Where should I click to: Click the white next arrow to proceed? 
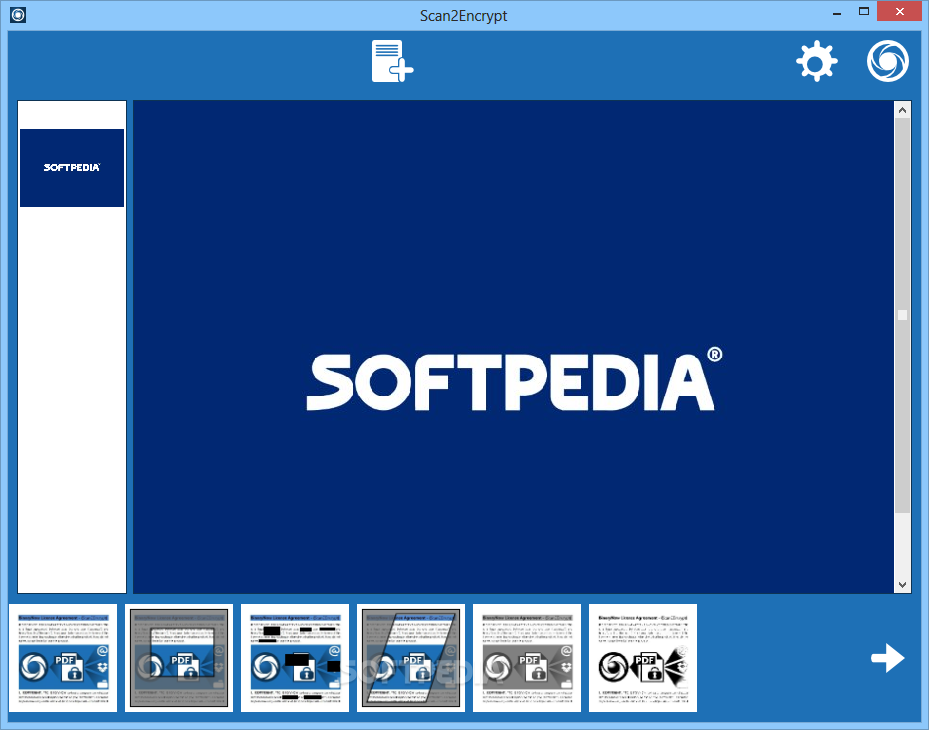(888, 658)
